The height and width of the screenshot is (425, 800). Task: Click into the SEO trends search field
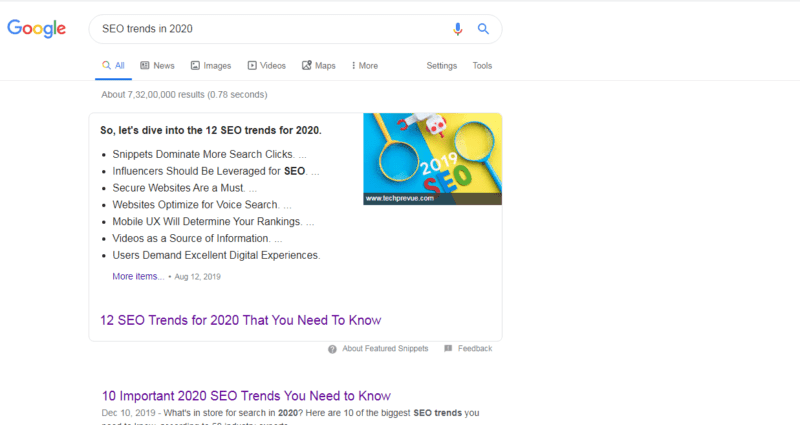coord(270,29)
